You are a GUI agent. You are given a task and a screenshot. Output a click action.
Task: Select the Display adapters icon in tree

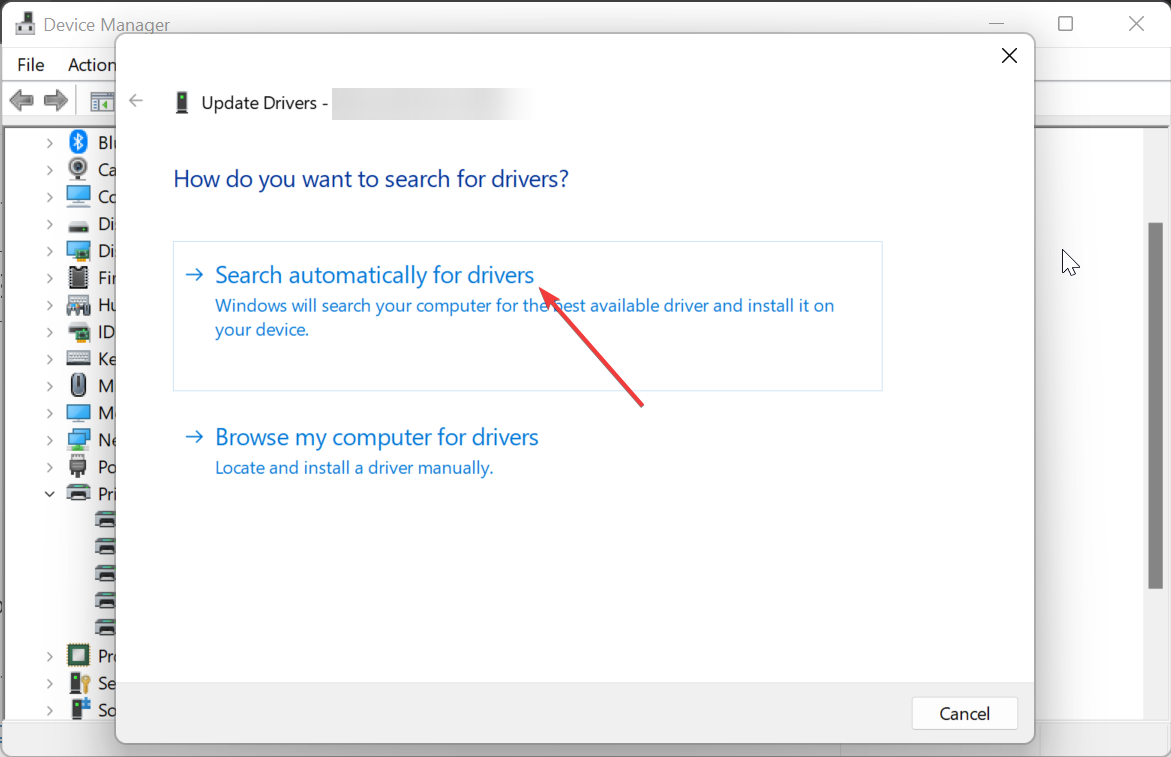coord(78,251)
